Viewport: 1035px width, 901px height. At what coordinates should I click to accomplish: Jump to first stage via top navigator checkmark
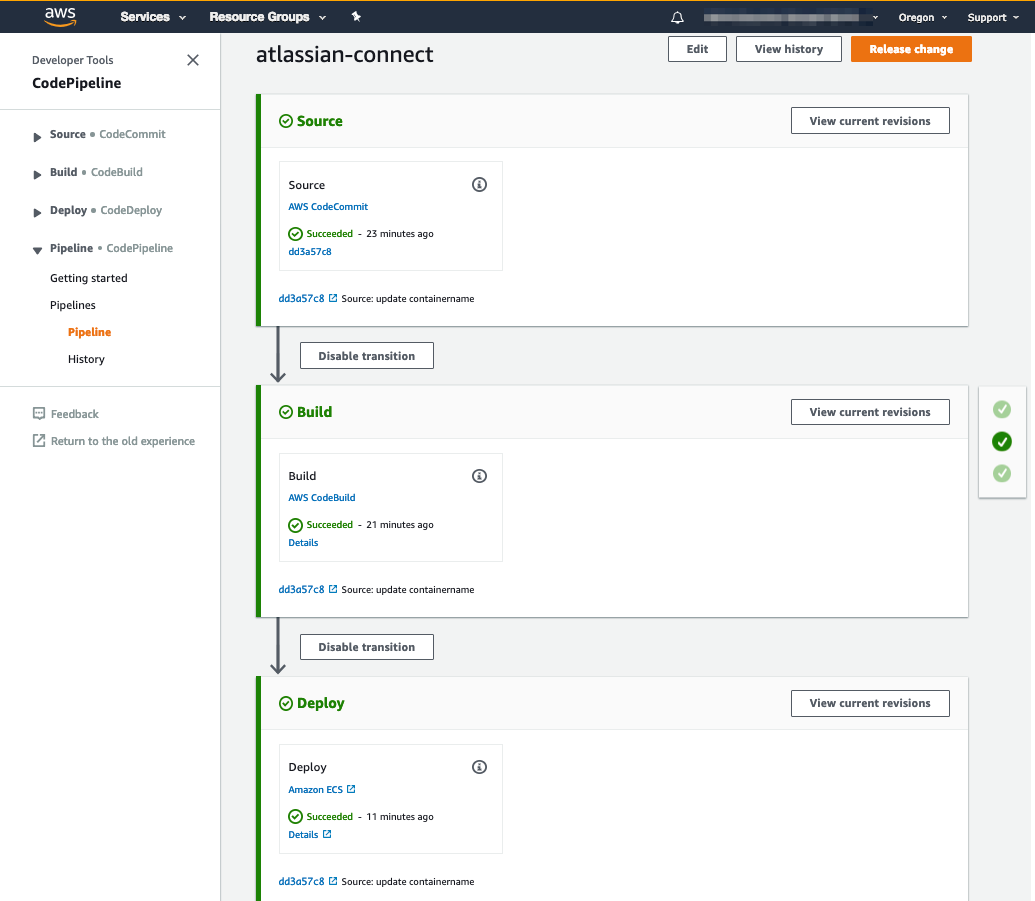pos(1002,409)
